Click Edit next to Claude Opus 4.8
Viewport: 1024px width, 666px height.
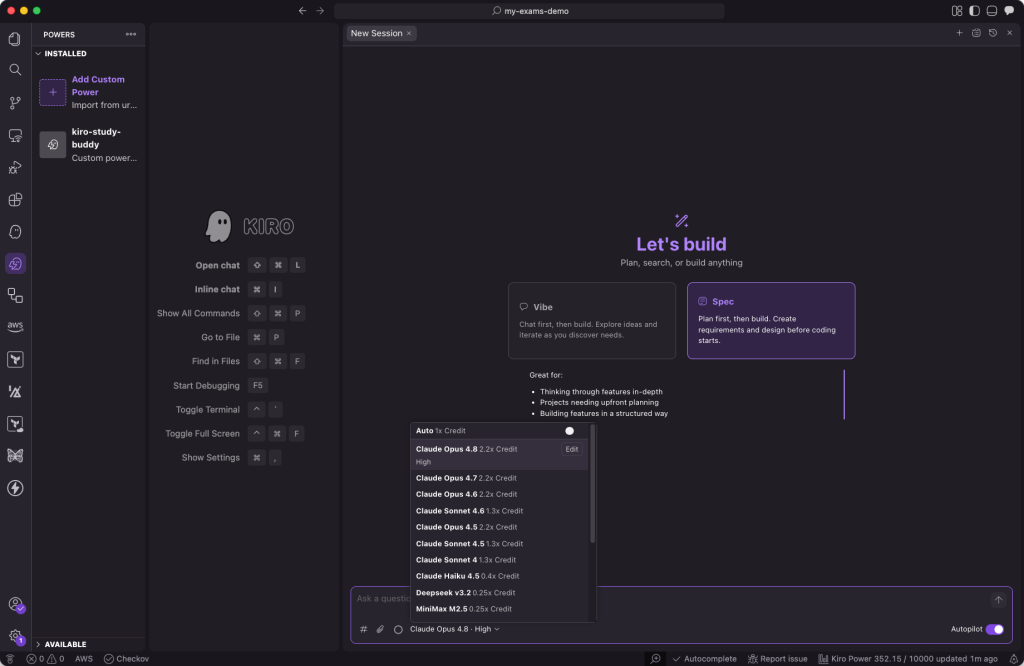pos(571,449)
